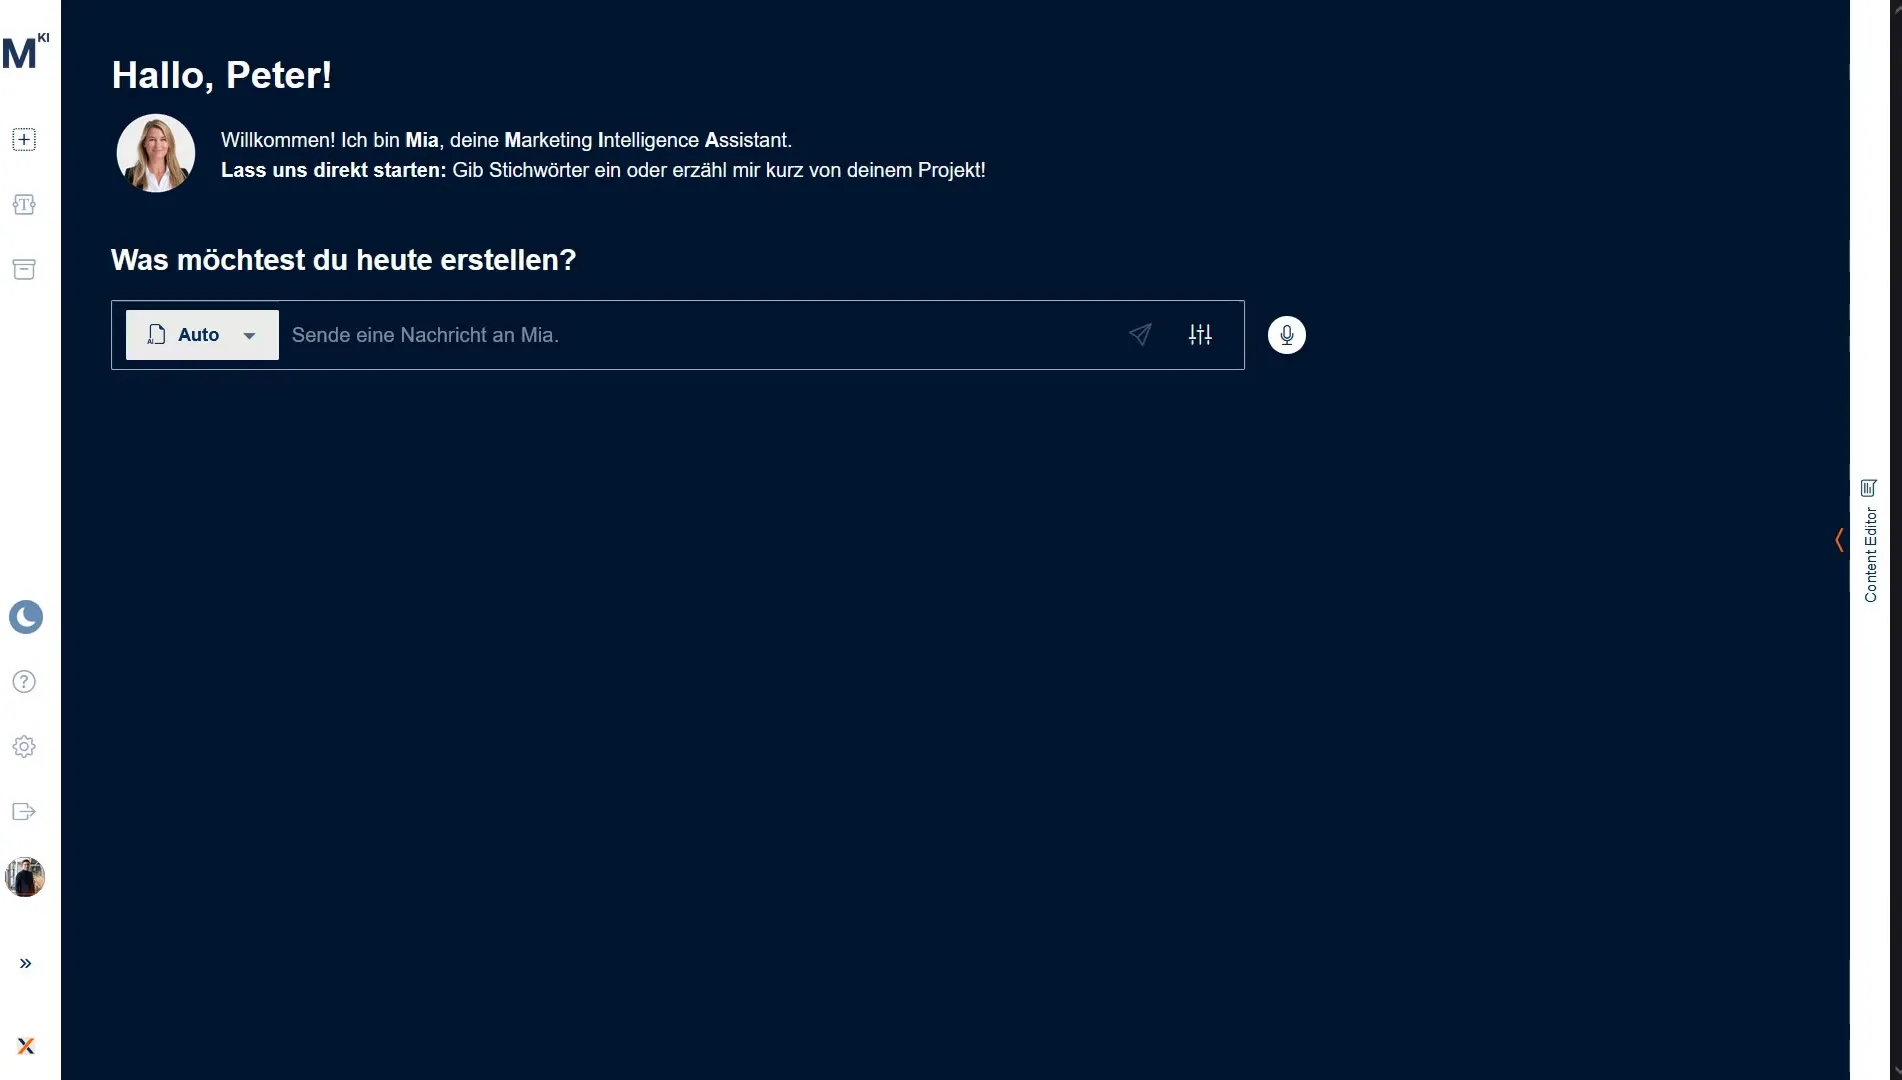Open the text templates sidebar icon
This screenshot has width=1902, height=1080.
24,205
